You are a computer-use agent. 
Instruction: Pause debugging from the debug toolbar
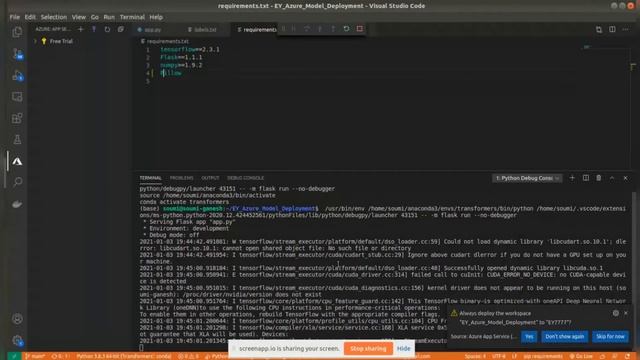(x=293, y=29)
